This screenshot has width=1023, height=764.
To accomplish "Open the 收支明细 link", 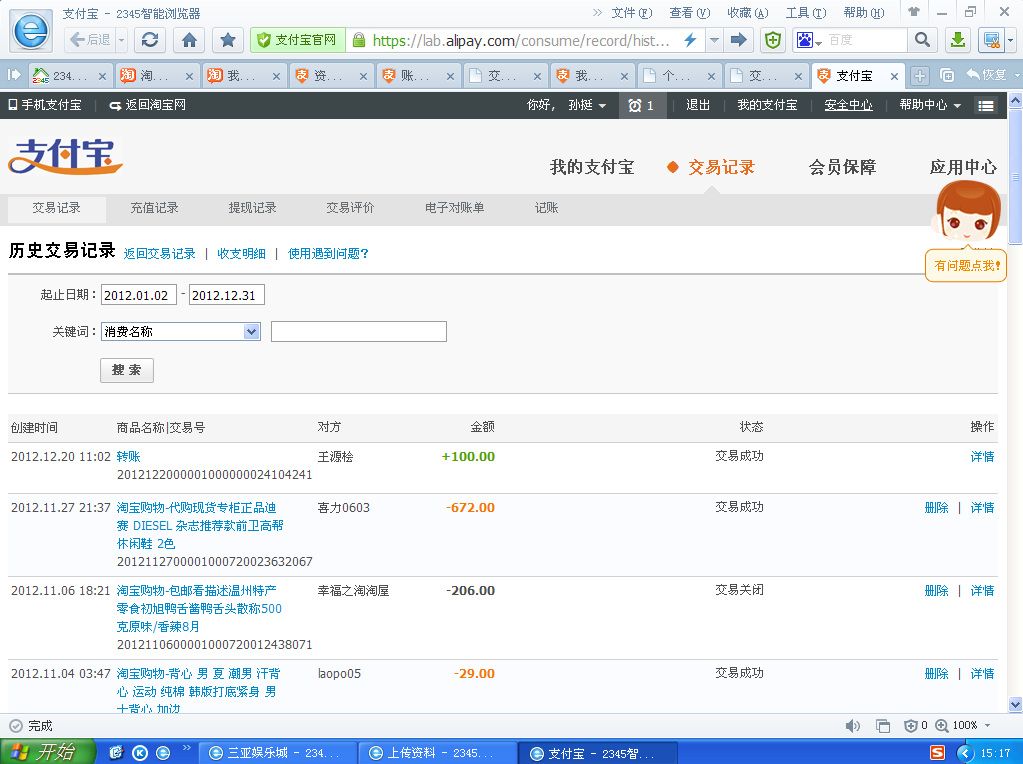I will coord(241,254).
